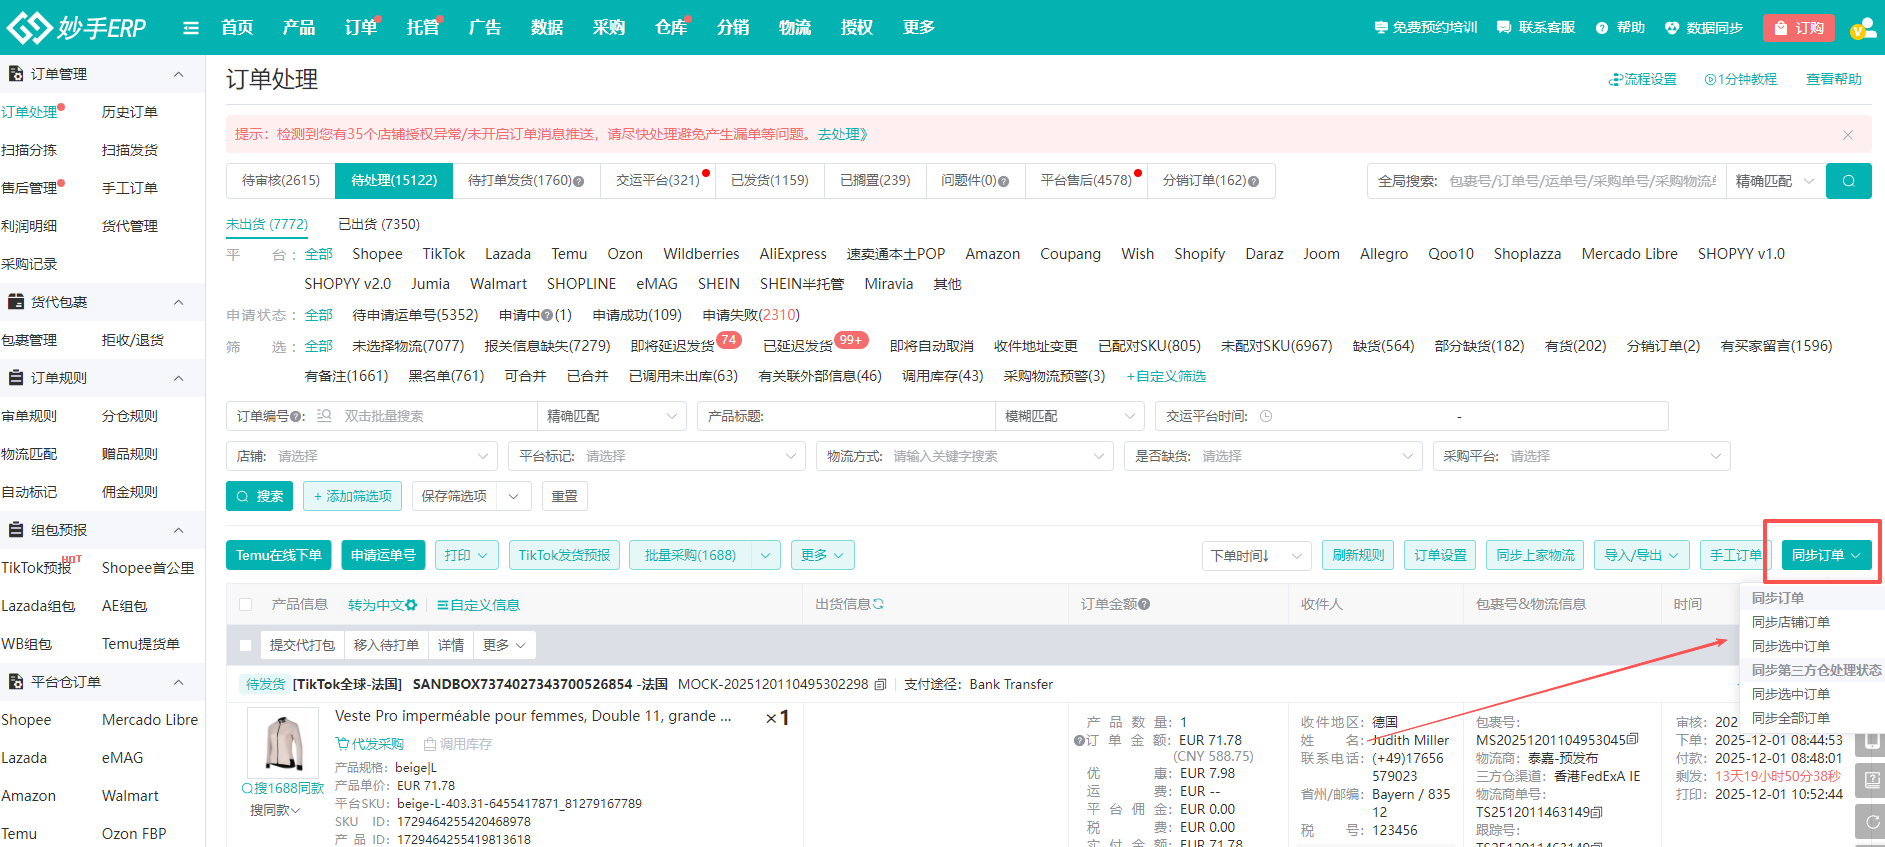Open the user avatar in top right
1885x847 pixels.
coord(1863,28)
